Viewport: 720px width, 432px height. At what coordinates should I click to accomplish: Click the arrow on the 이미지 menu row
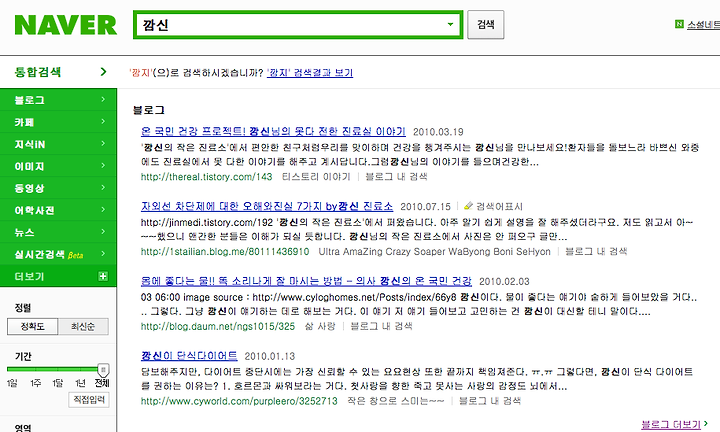click(x=103, y=165)
